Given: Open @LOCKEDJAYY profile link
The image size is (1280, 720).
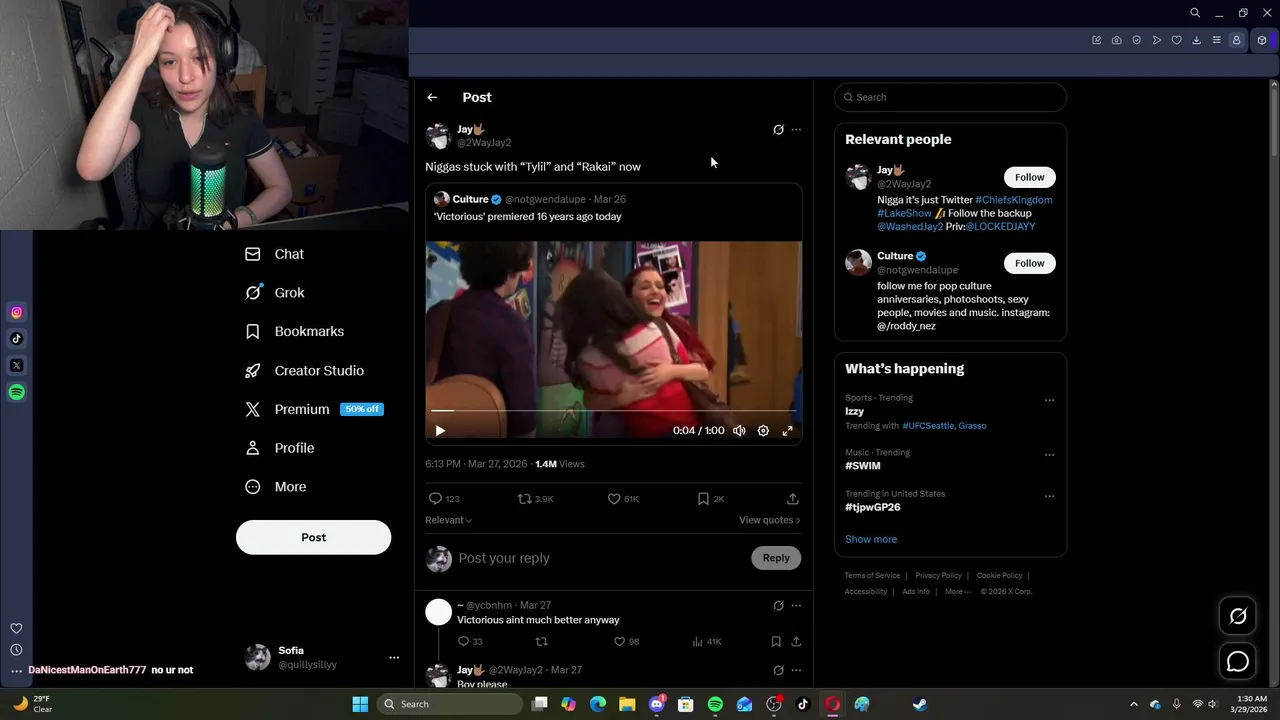Looking at the screenshot, I should coord(1000,227).
